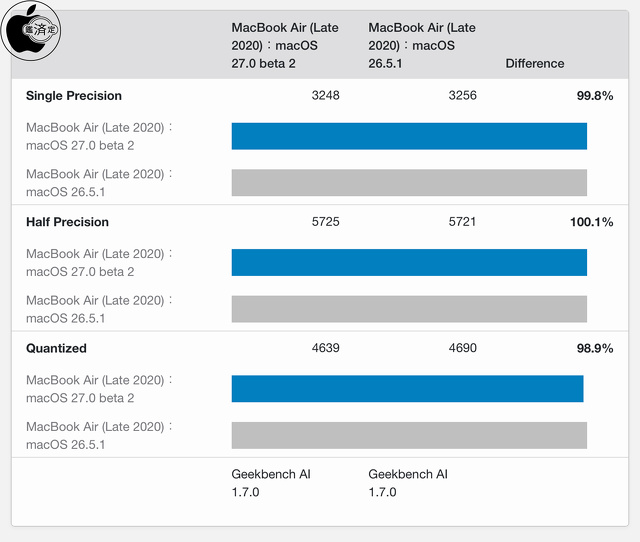Select Half Precision score 5725

click(325, 221)
